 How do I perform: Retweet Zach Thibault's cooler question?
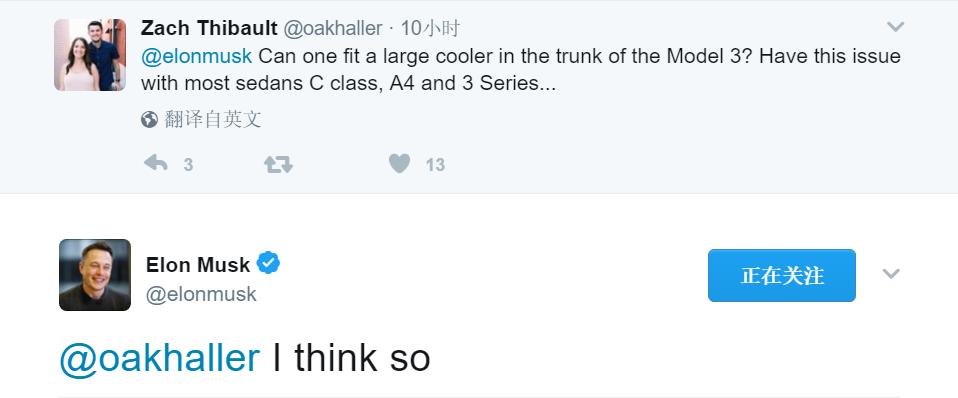[x=278, y=164]
